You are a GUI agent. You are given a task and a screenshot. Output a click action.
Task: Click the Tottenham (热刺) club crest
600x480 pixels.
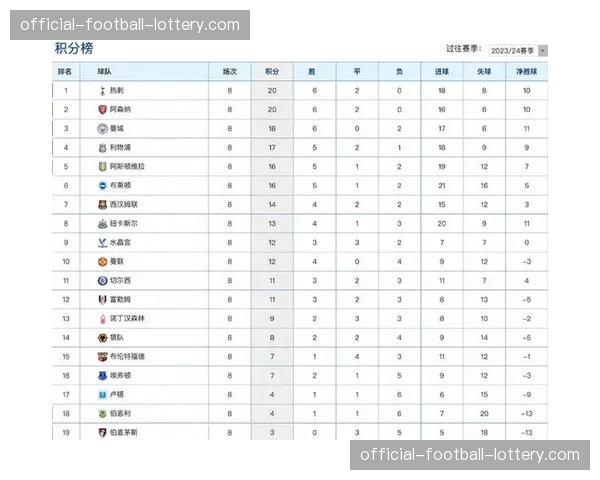pos(102,91)
